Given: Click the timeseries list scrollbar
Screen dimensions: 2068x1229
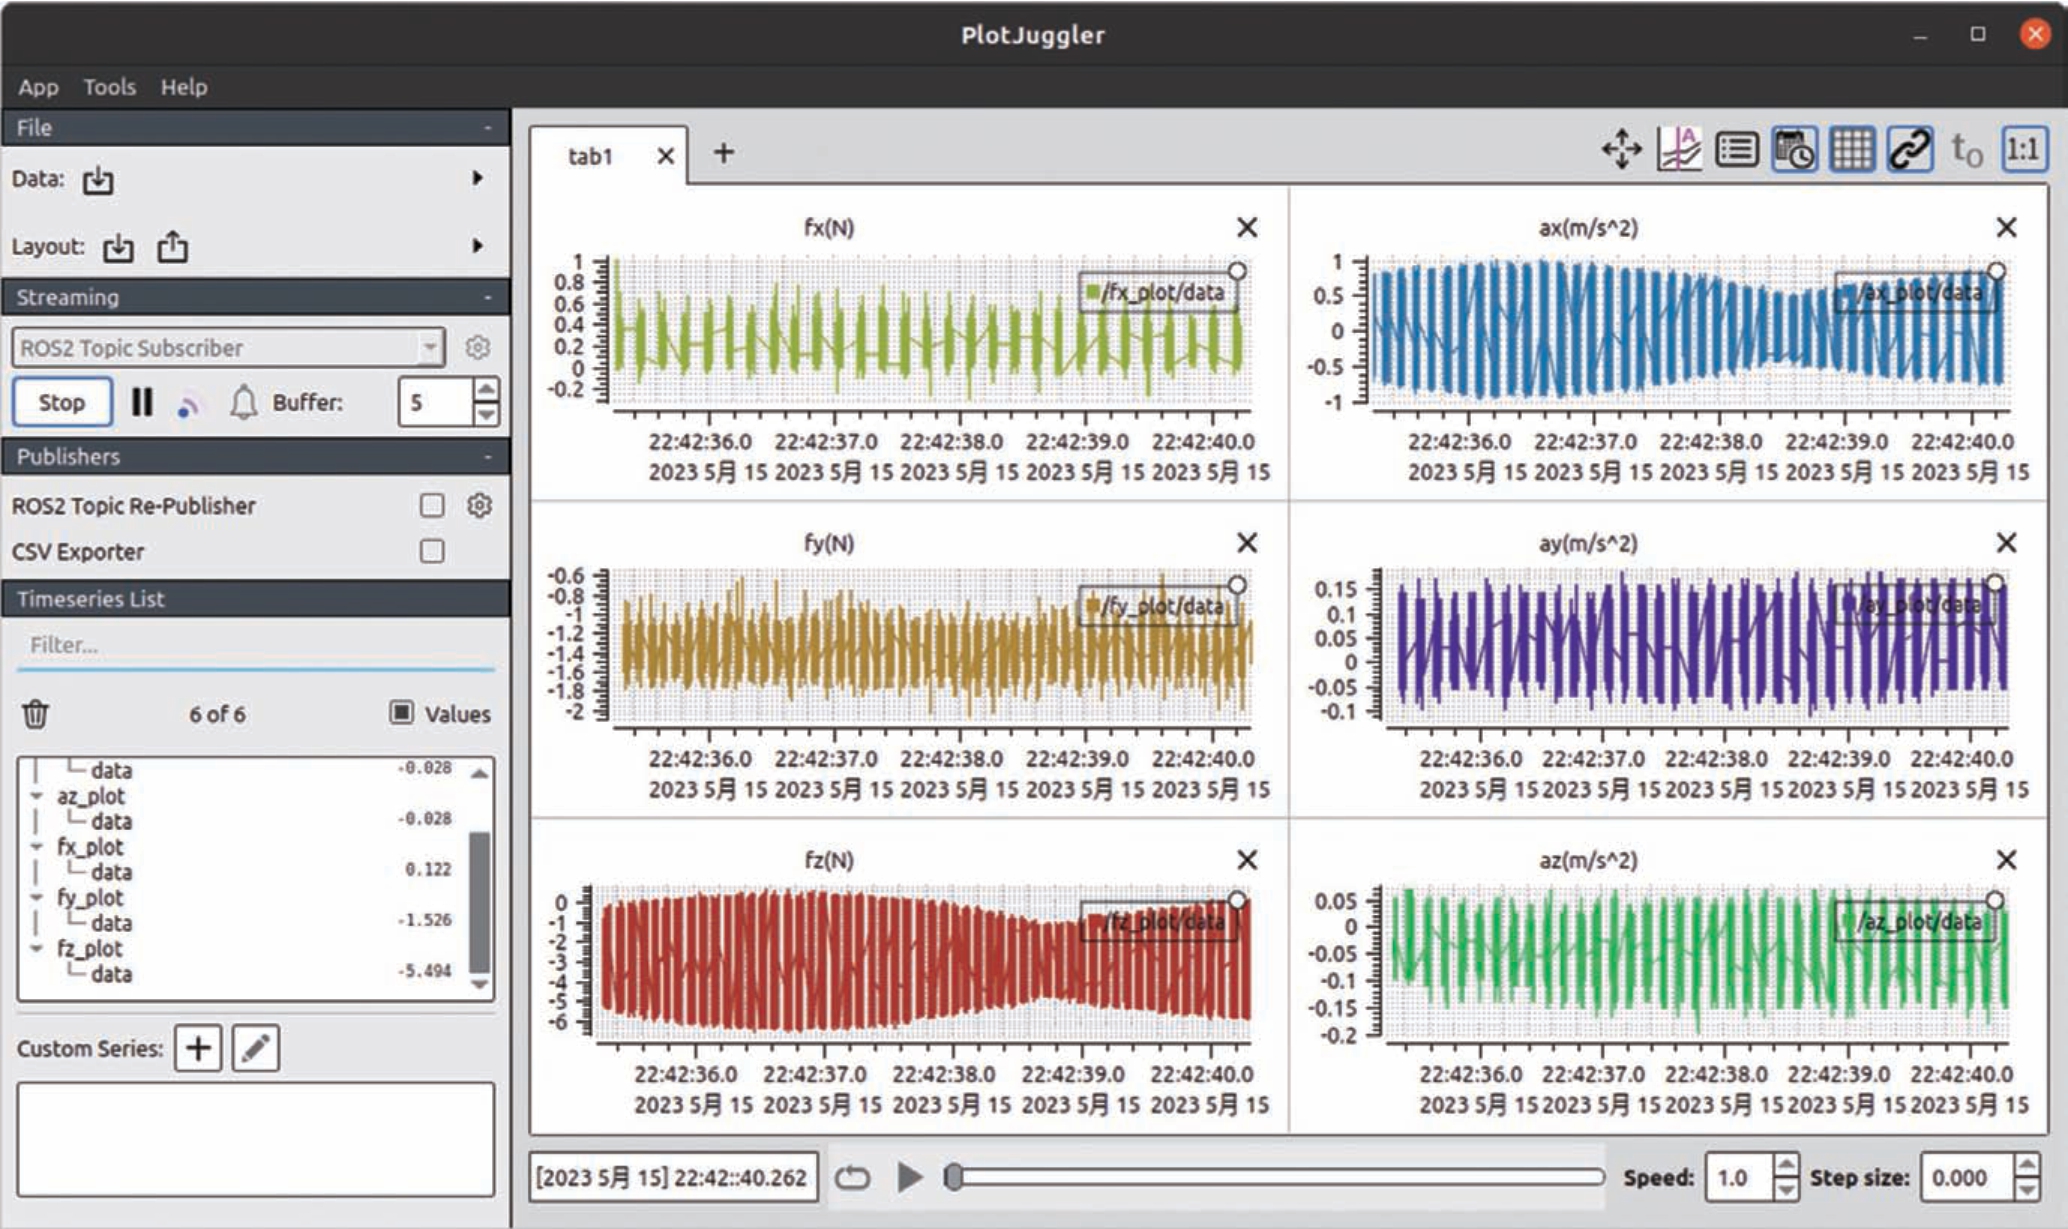Looking at the screenshot, I should tap(480, 902).
